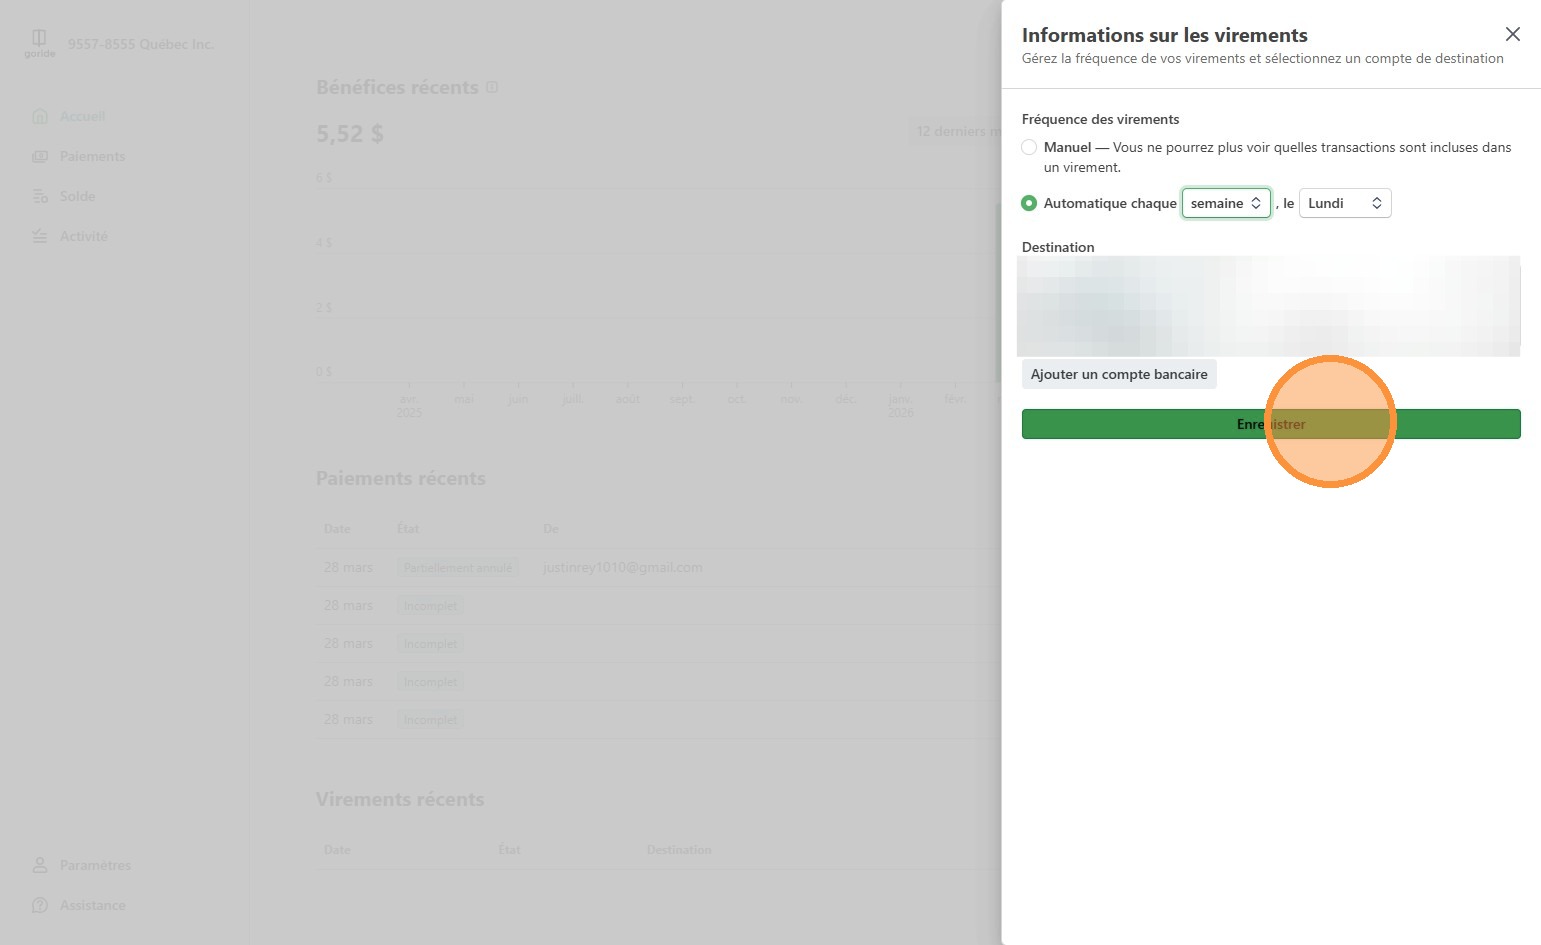
Task: Click the Paiements icon in sidebar
Action: coord(40,156)
